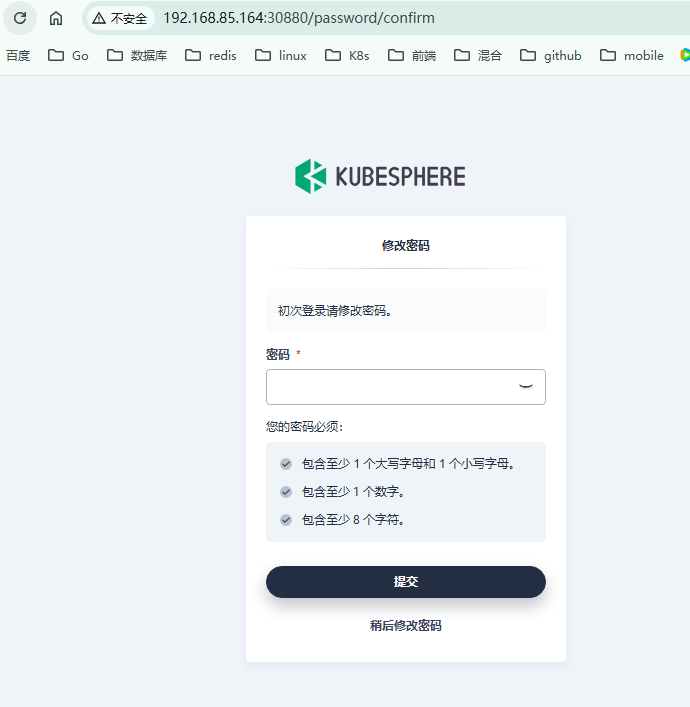Focus the 密码 password input field
This screenshot has width=690, height=707.
pos(405,387)
